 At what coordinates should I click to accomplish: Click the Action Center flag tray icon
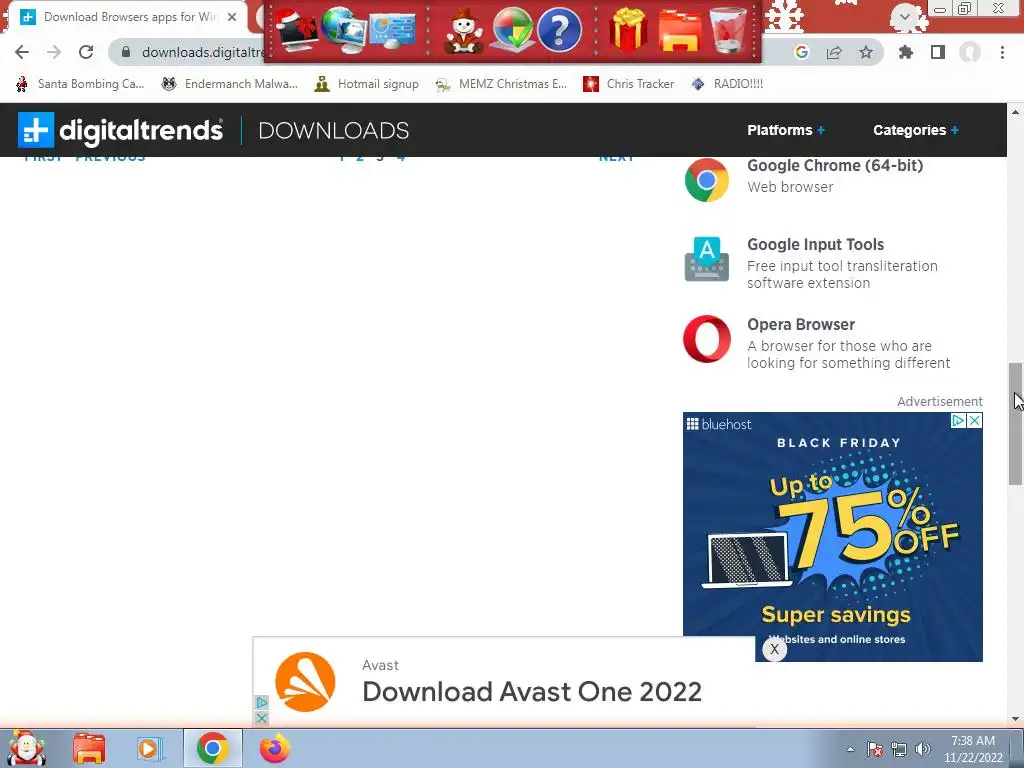(875, 749)
